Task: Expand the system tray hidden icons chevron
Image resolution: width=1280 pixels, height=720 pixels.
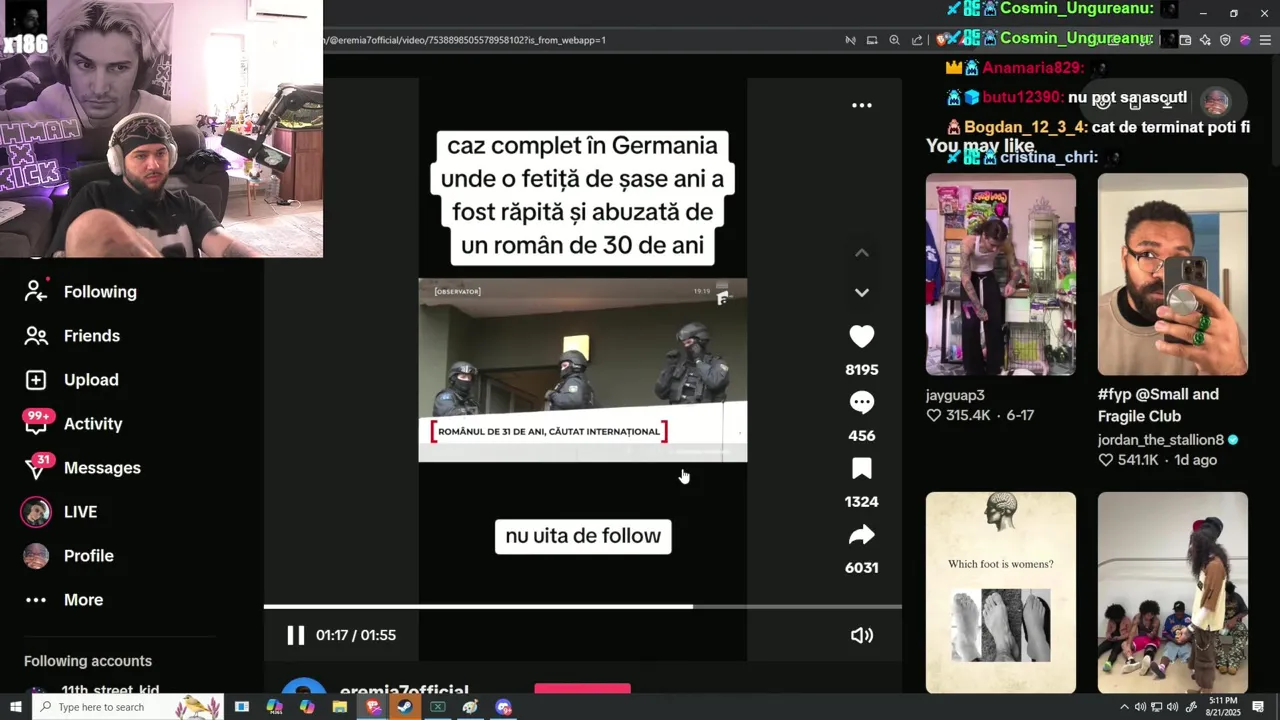Action: coord(1124,707)
